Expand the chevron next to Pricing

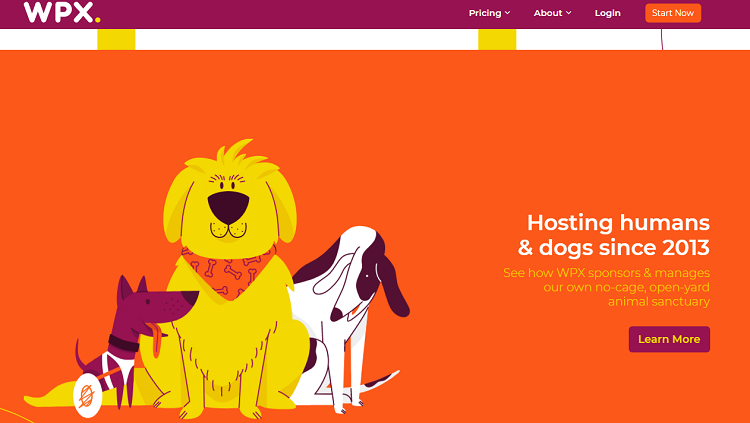(x=507, y=13)
